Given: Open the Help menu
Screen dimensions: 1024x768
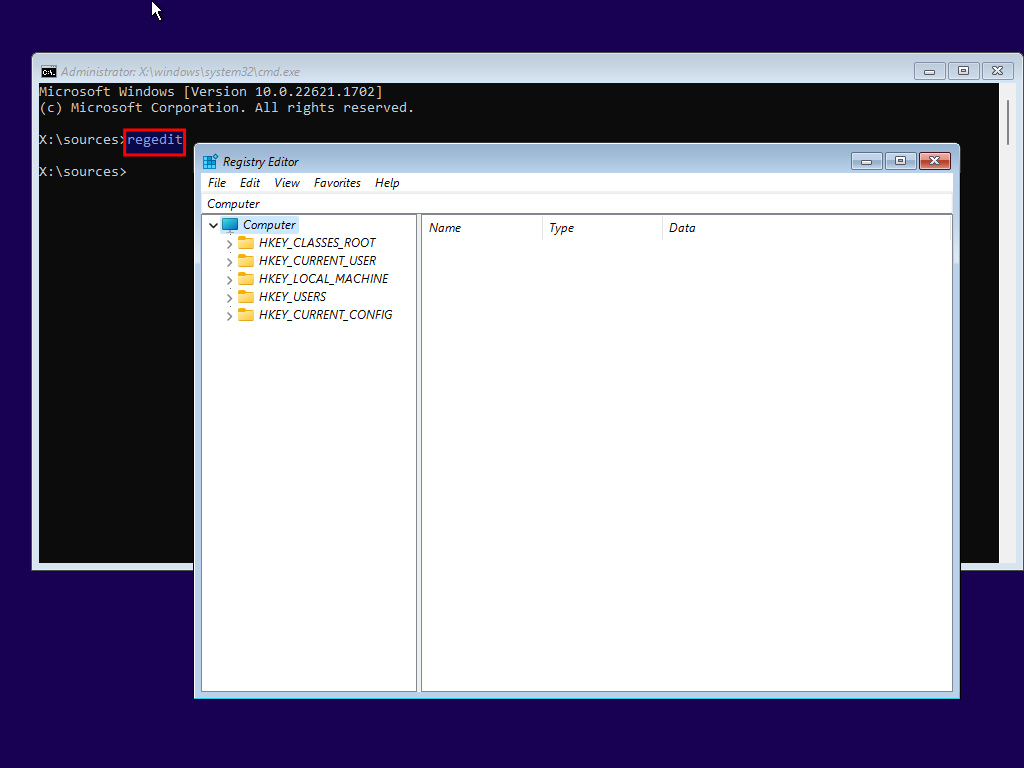Looking at the screenshot, I should (387, 183).
